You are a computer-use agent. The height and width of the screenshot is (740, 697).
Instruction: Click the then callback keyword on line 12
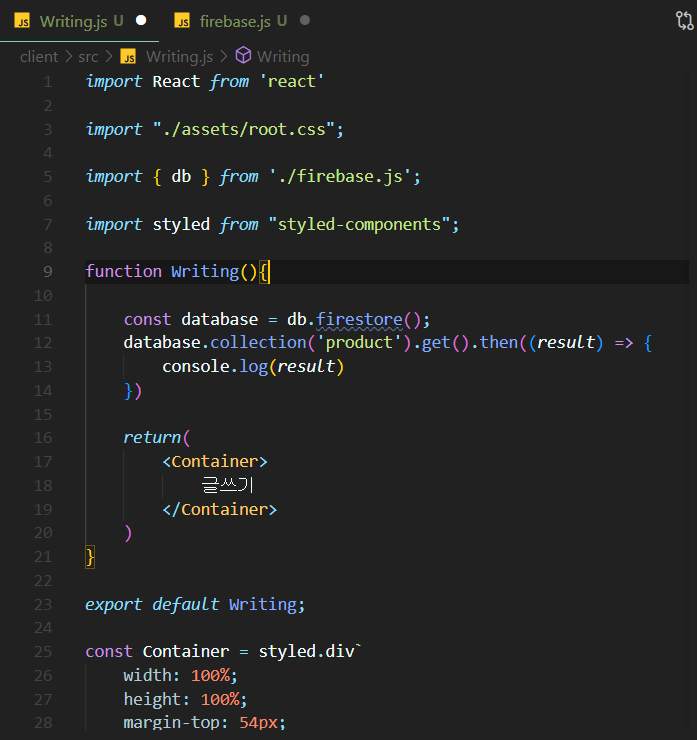coord(499,342)
